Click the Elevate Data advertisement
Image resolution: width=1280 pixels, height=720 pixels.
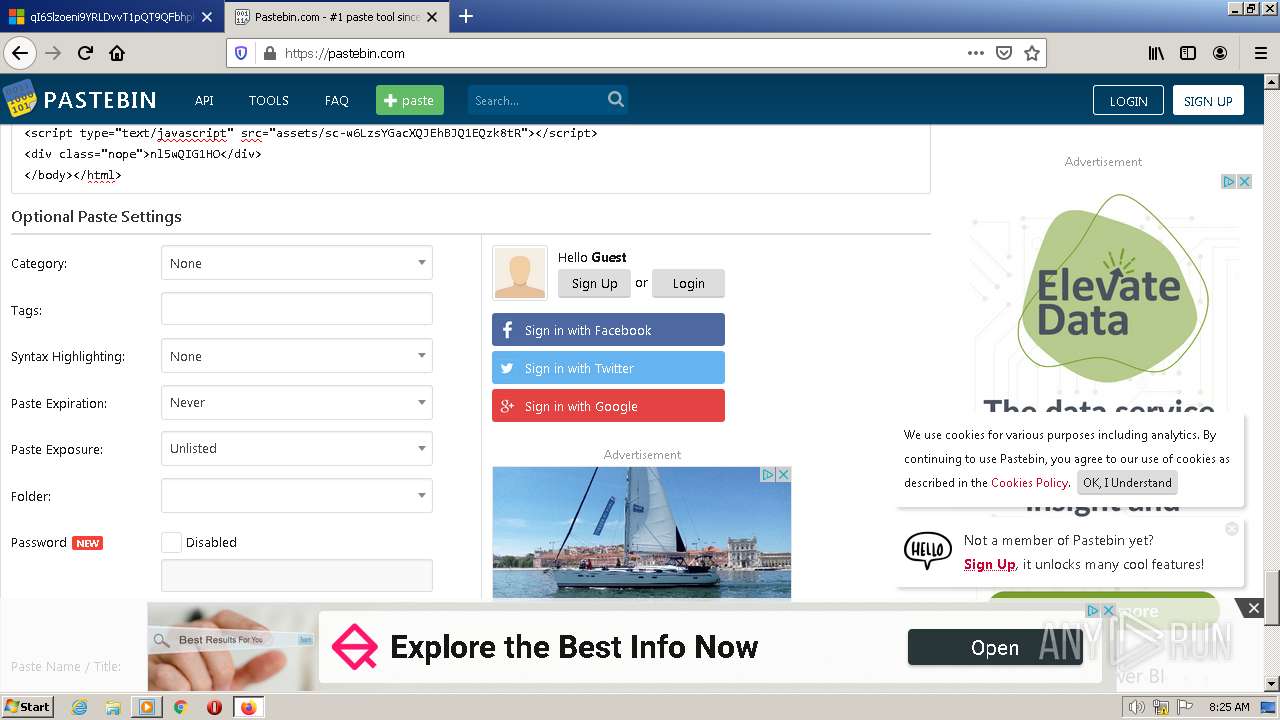pos(1110,300)
